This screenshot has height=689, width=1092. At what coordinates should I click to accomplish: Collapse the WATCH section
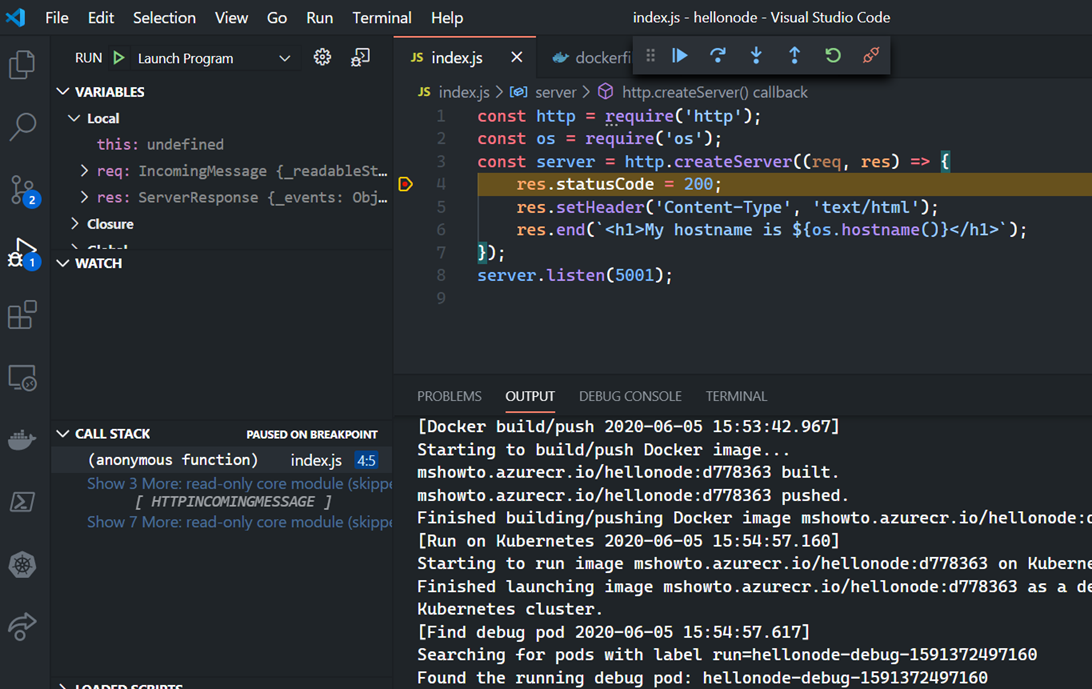63,263
